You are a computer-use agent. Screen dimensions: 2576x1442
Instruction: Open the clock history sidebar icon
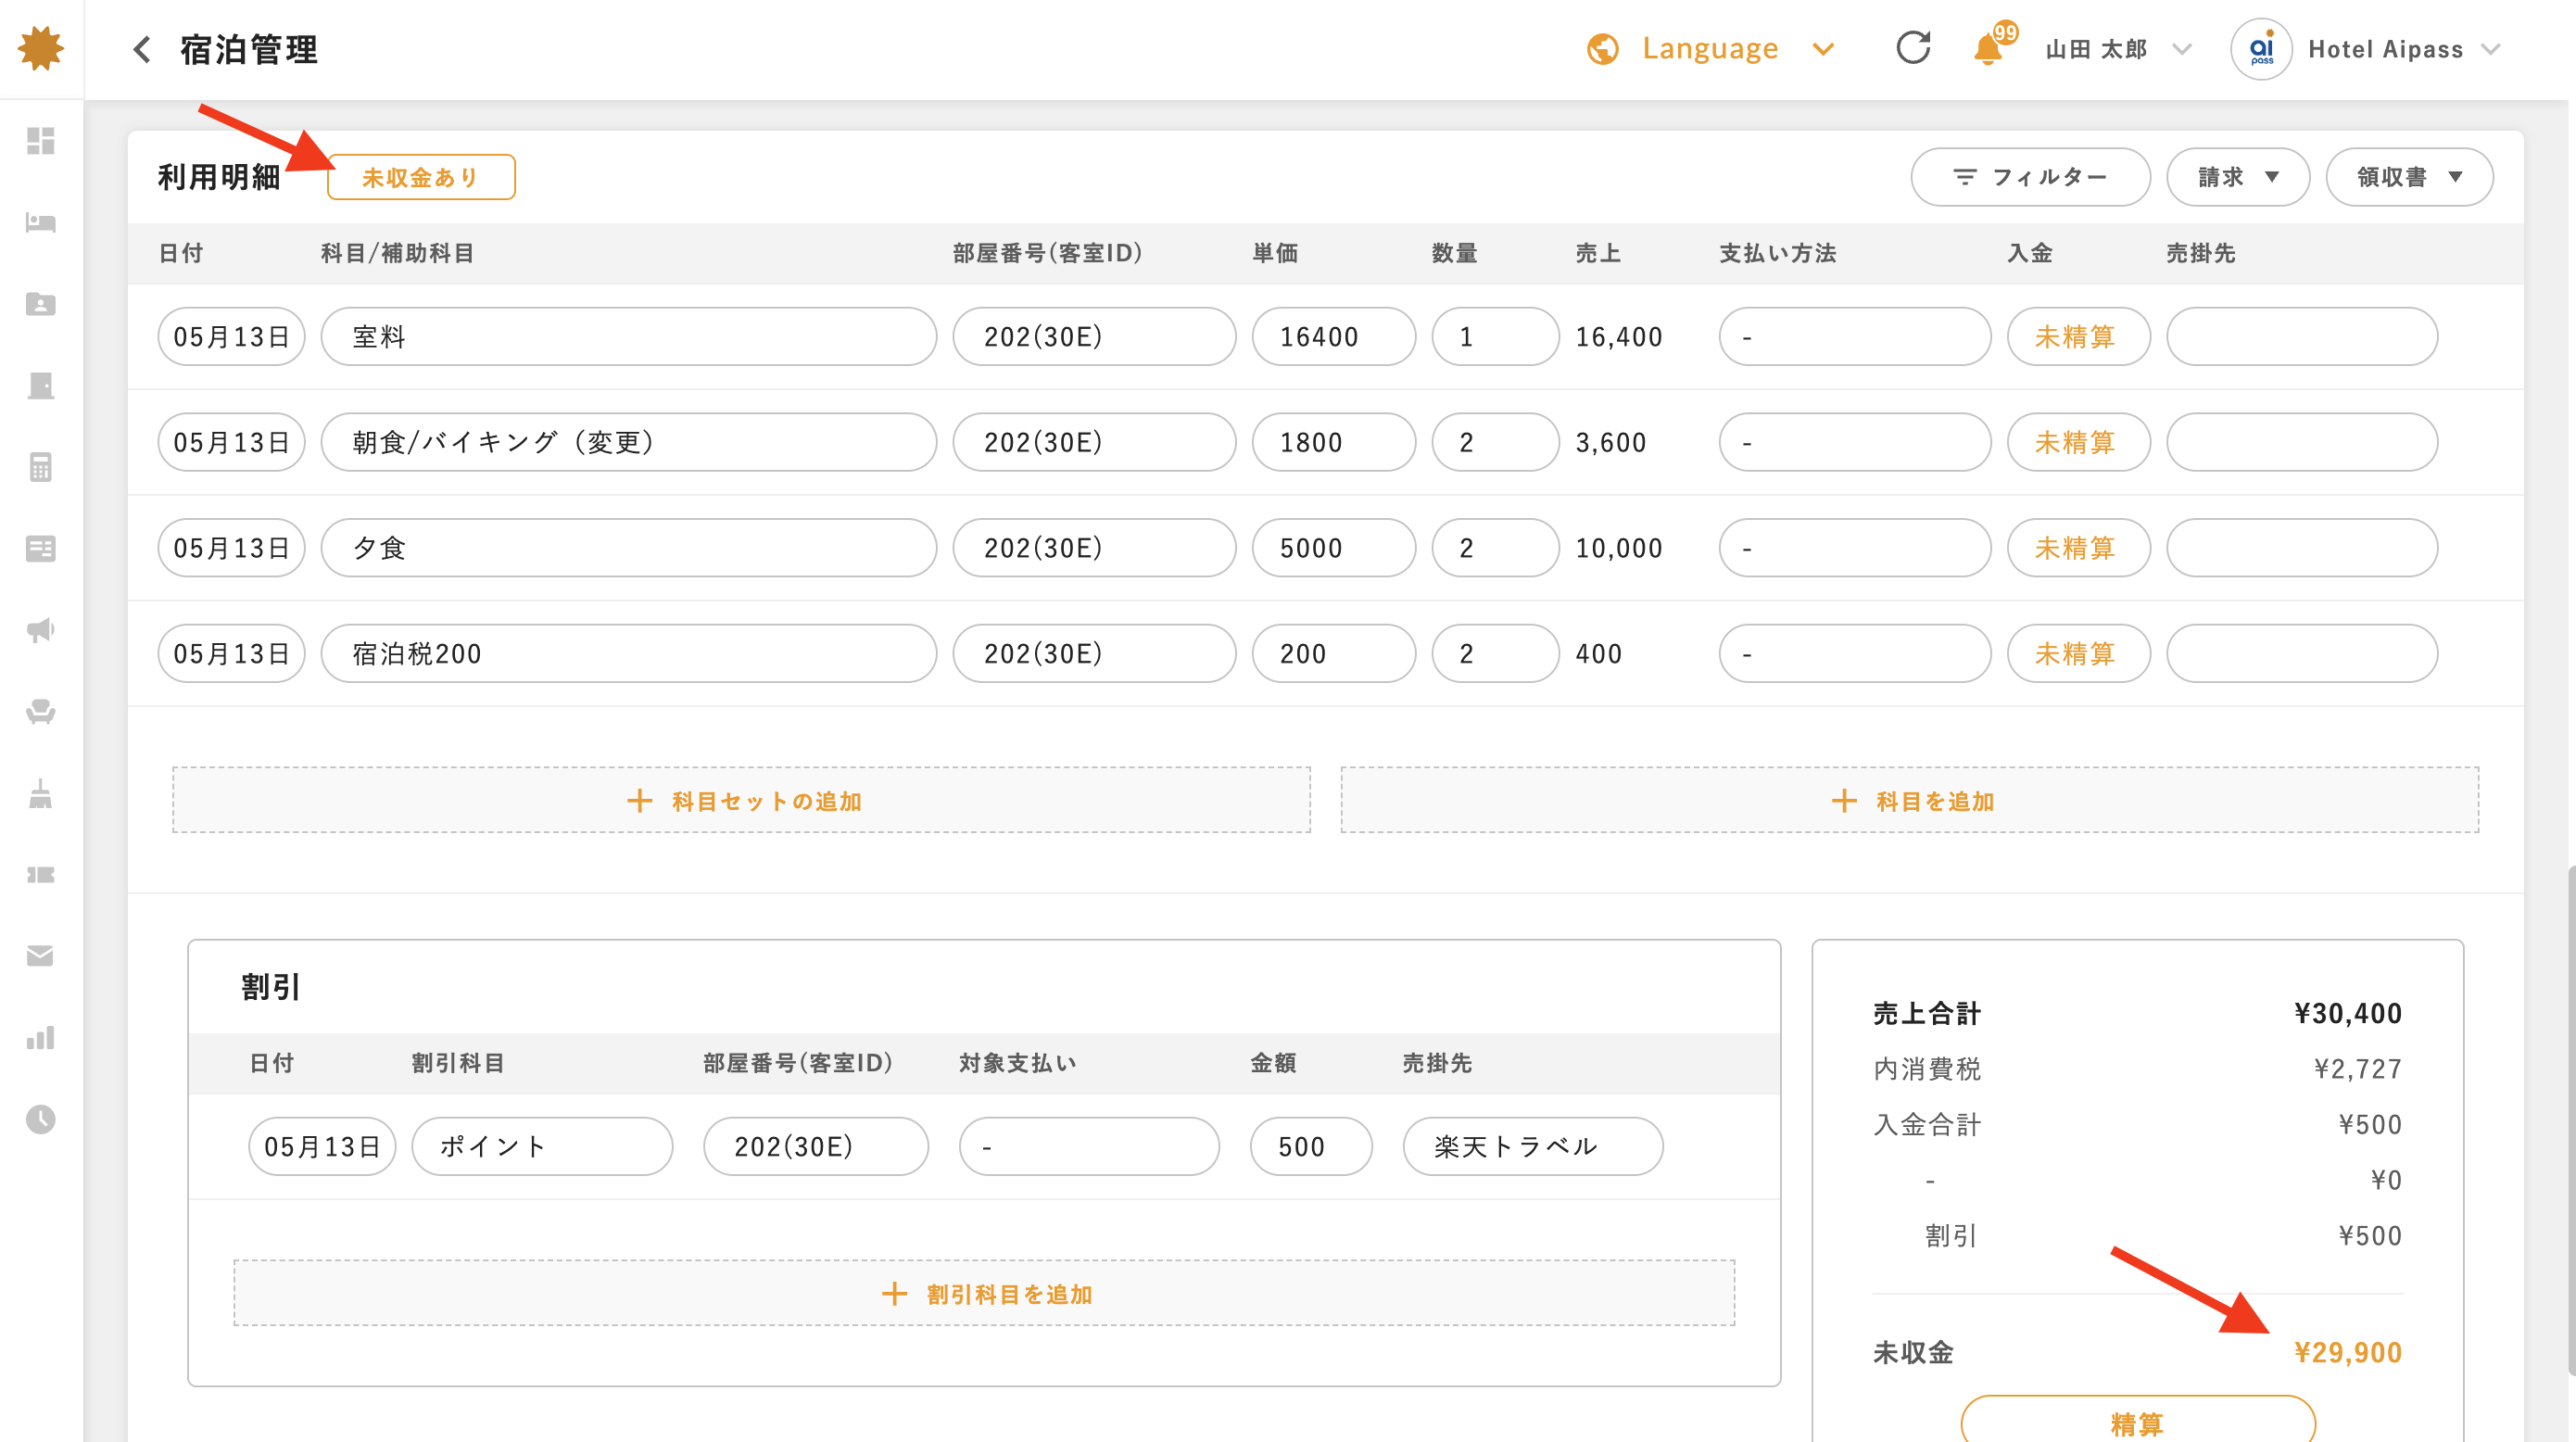tap(41, 1119)
